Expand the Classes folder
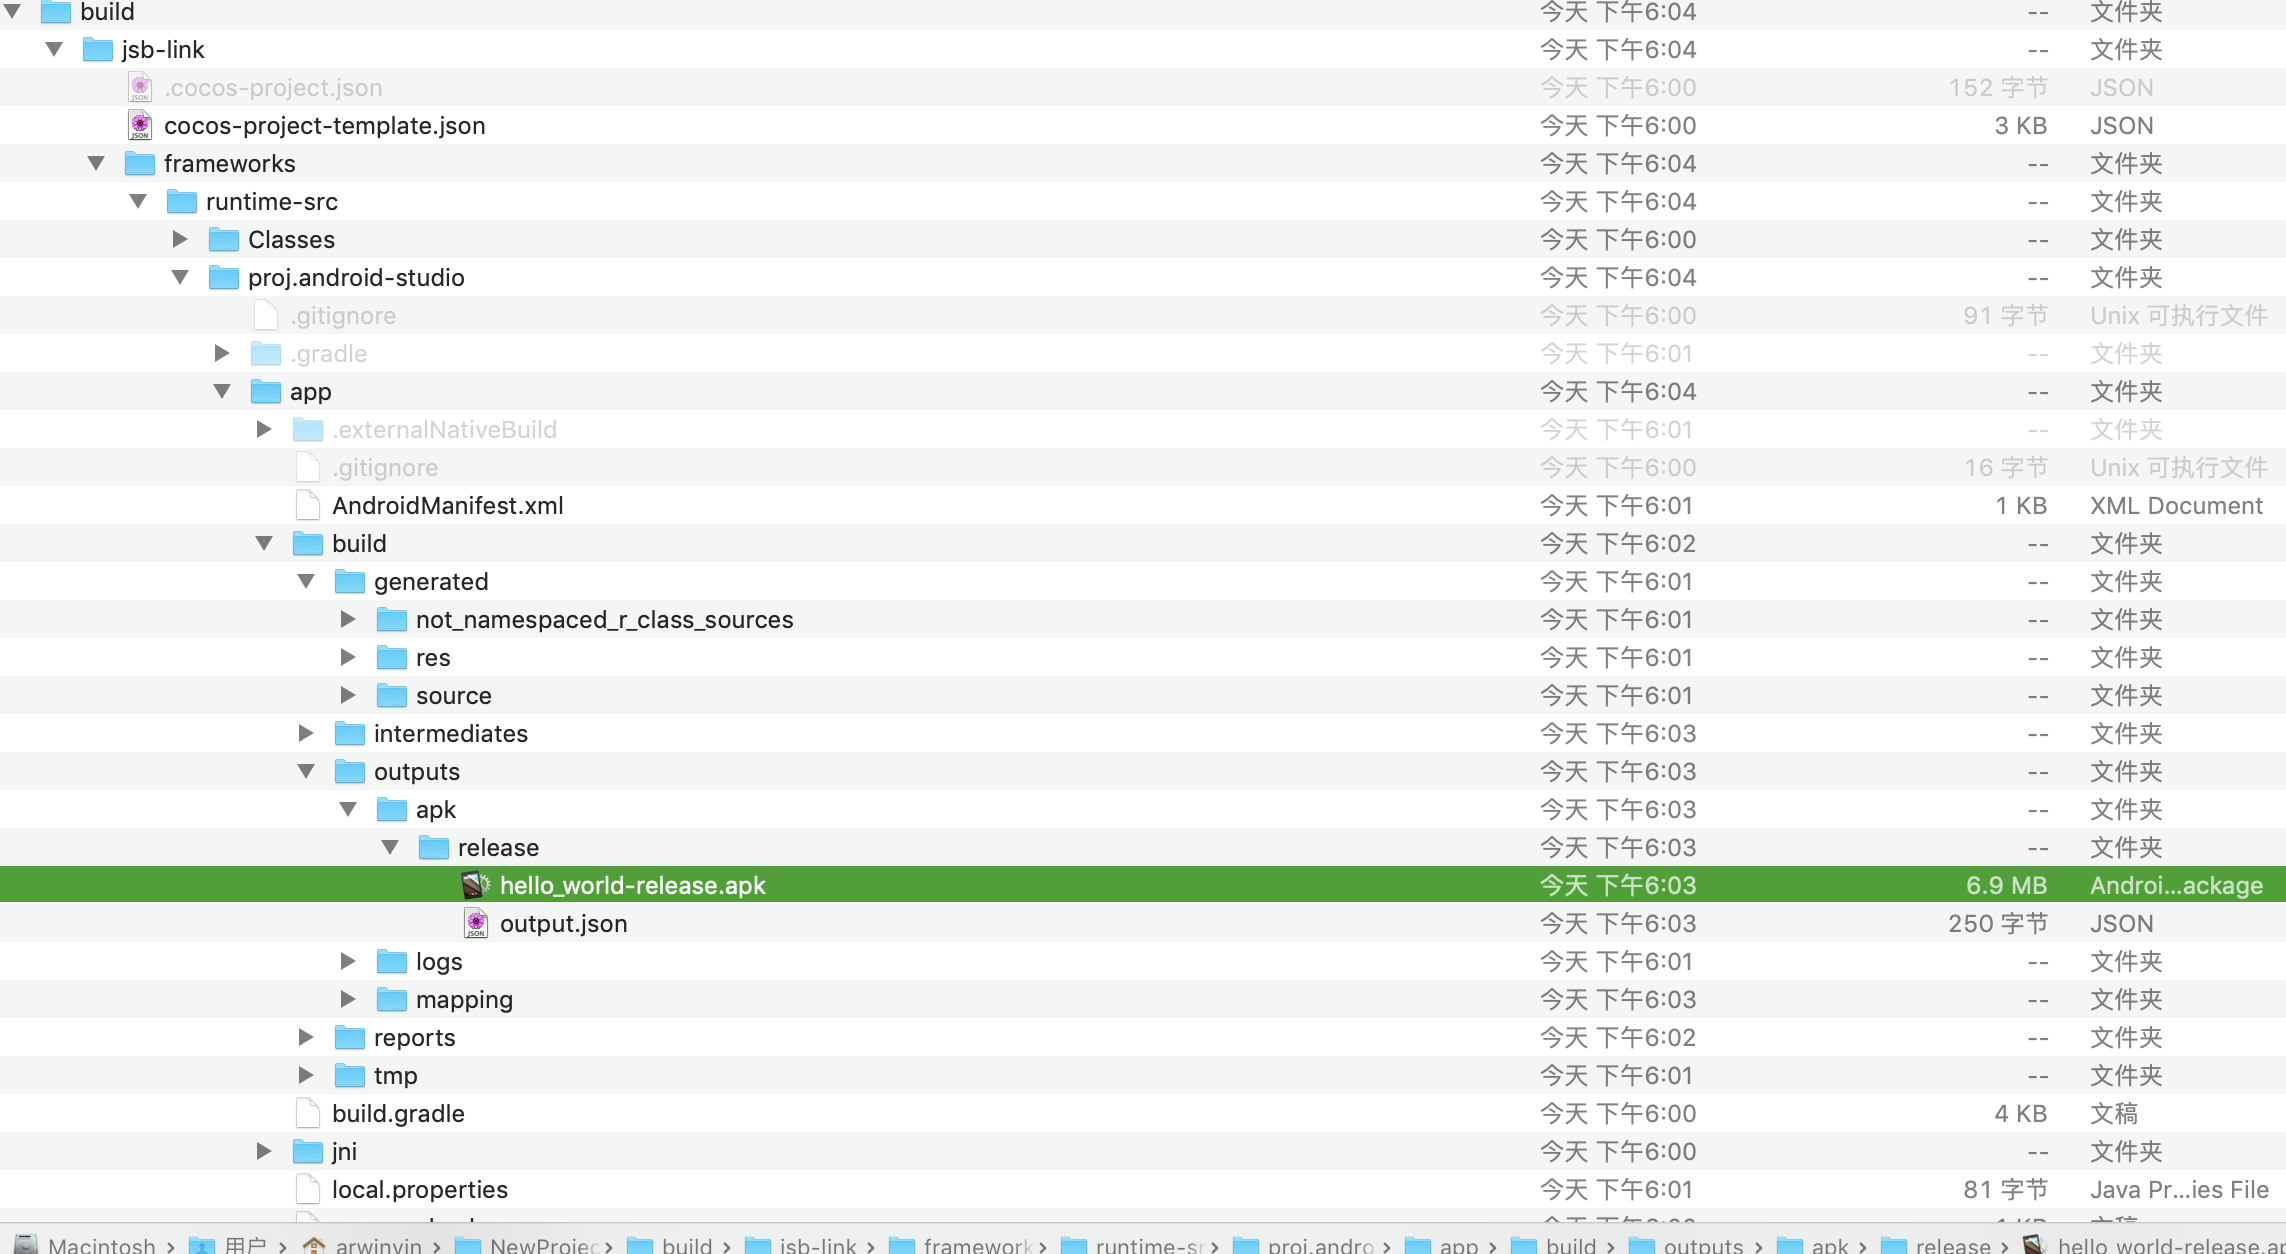The width and height of the screenshot is (2286, 1254). pos(180,239)
